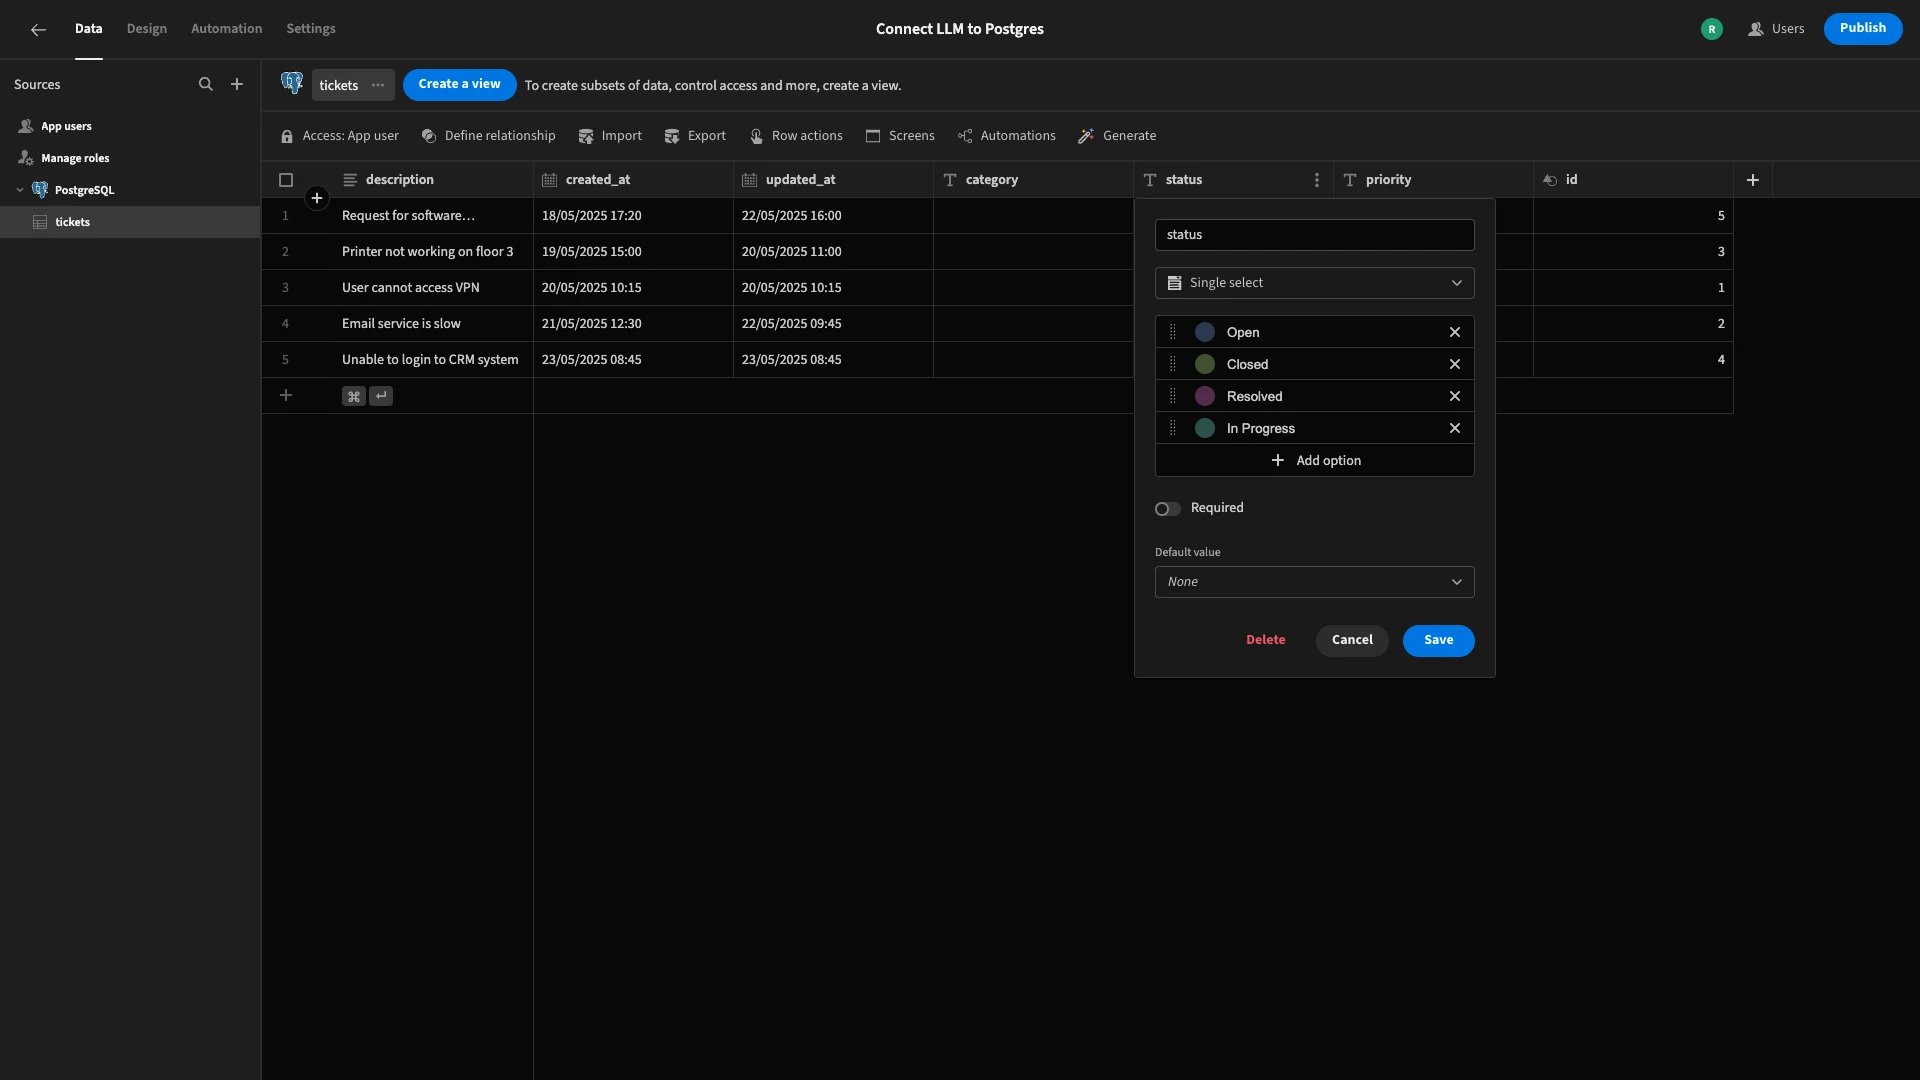Image resolution: width=1920 pixels, height=1080 pixels.
Task: Click the updated_at column header
Action: [x=833, y=180]
